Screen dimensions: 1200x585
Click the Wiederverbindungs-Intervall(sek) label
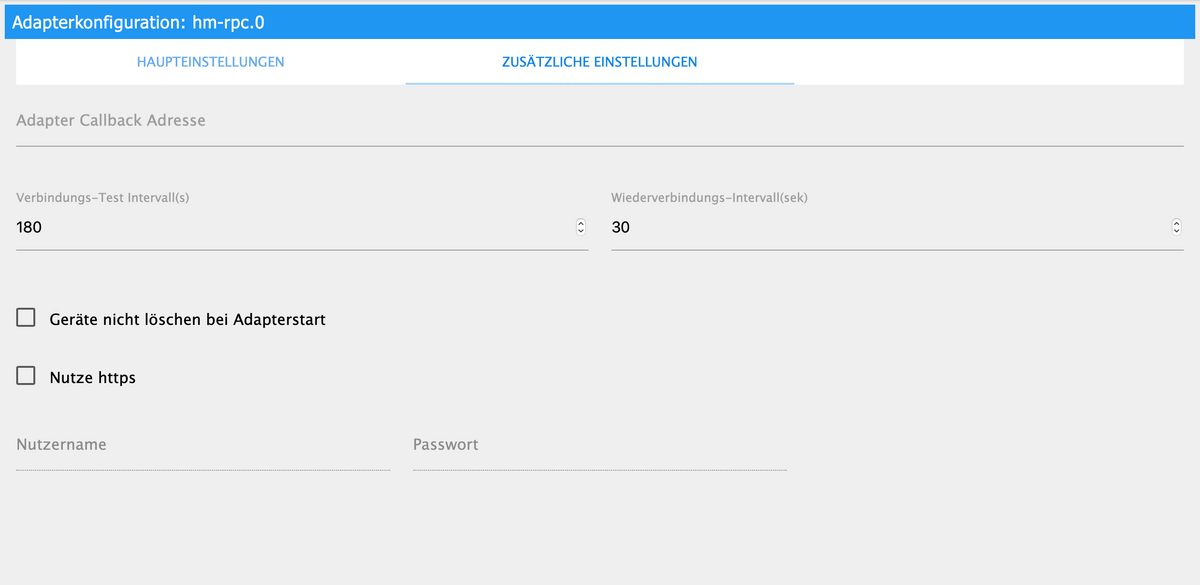709,198
